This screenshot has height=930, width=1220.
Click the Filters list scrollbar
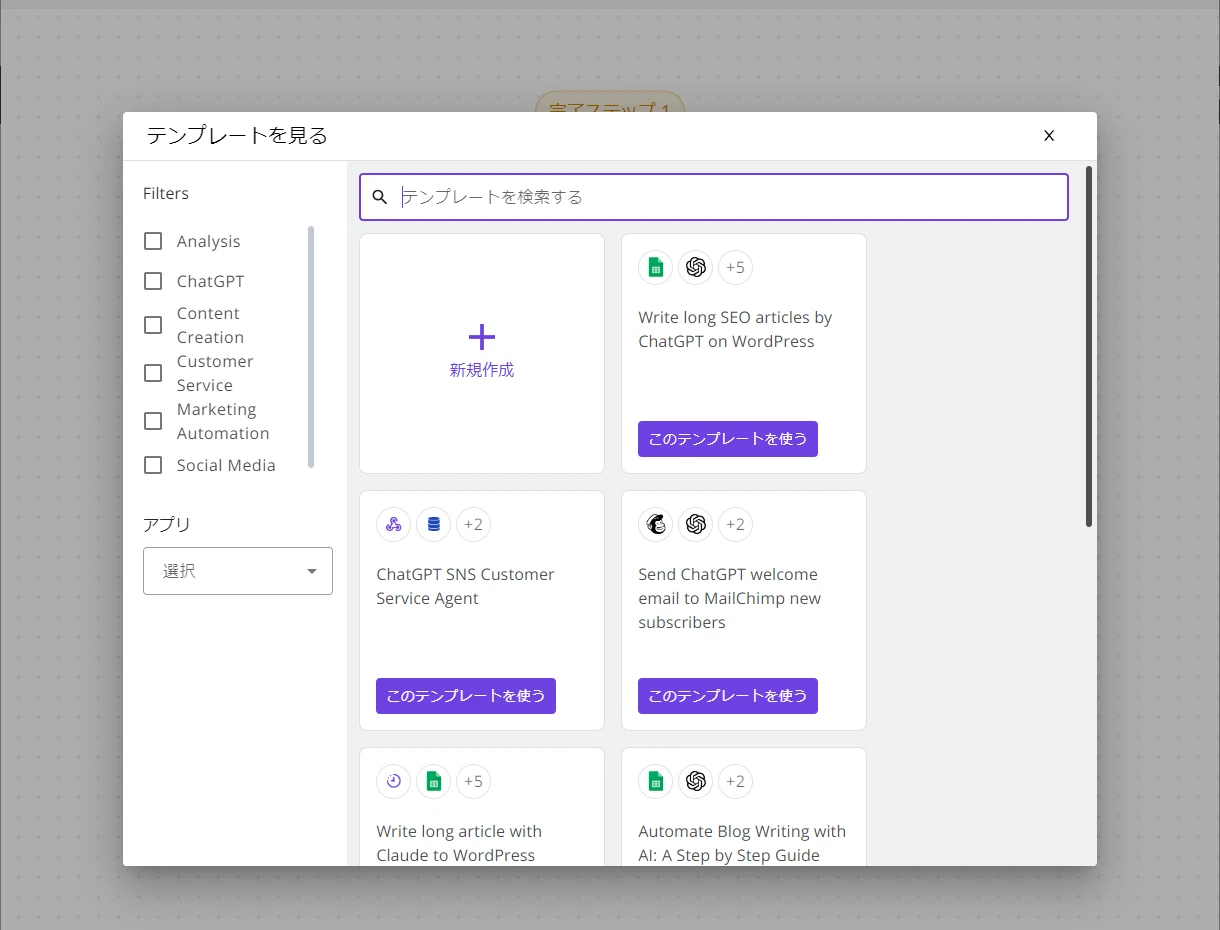pos(311,346)
